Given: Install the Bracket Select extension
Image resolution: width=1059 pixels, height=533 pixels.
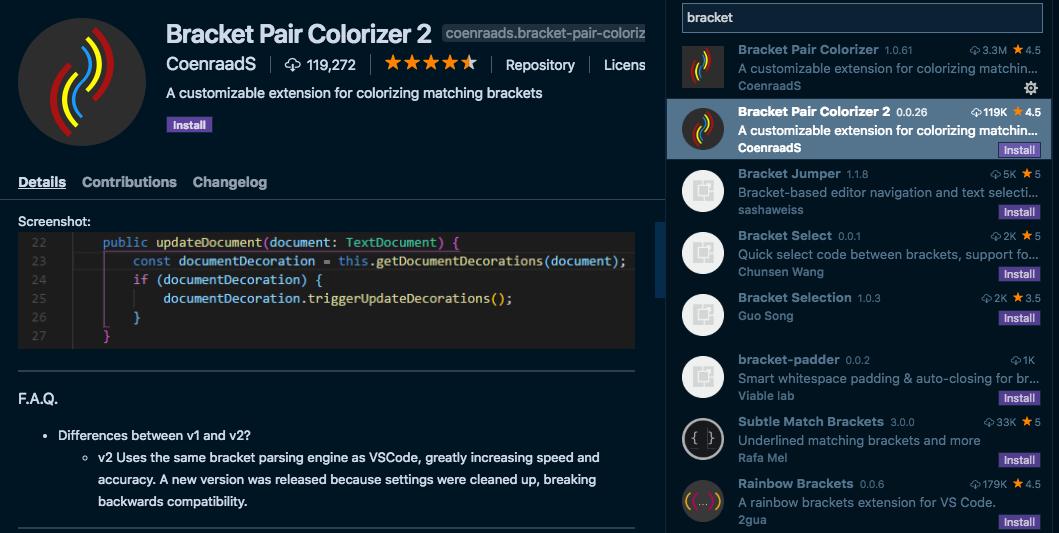Looking at the screenshot, I should click(x=1019, y=274).
